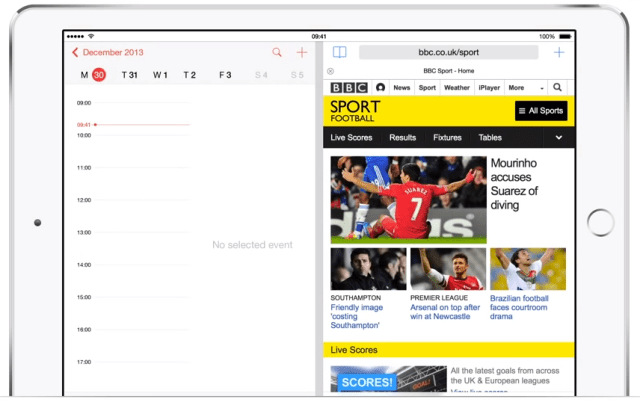The width and height of the screenshot is (640, 414).
Task: Open the Suarez number 7 lead photo
Action: pos(409,200)
